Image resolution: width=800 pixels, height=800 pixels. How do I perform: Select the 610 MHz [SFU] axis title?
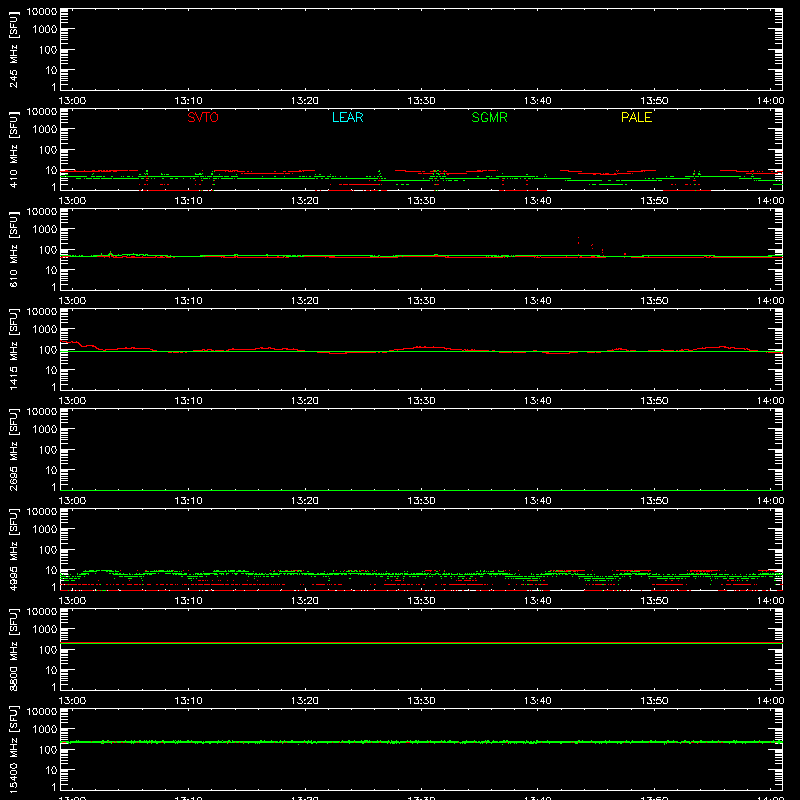(x=13, y=249)
